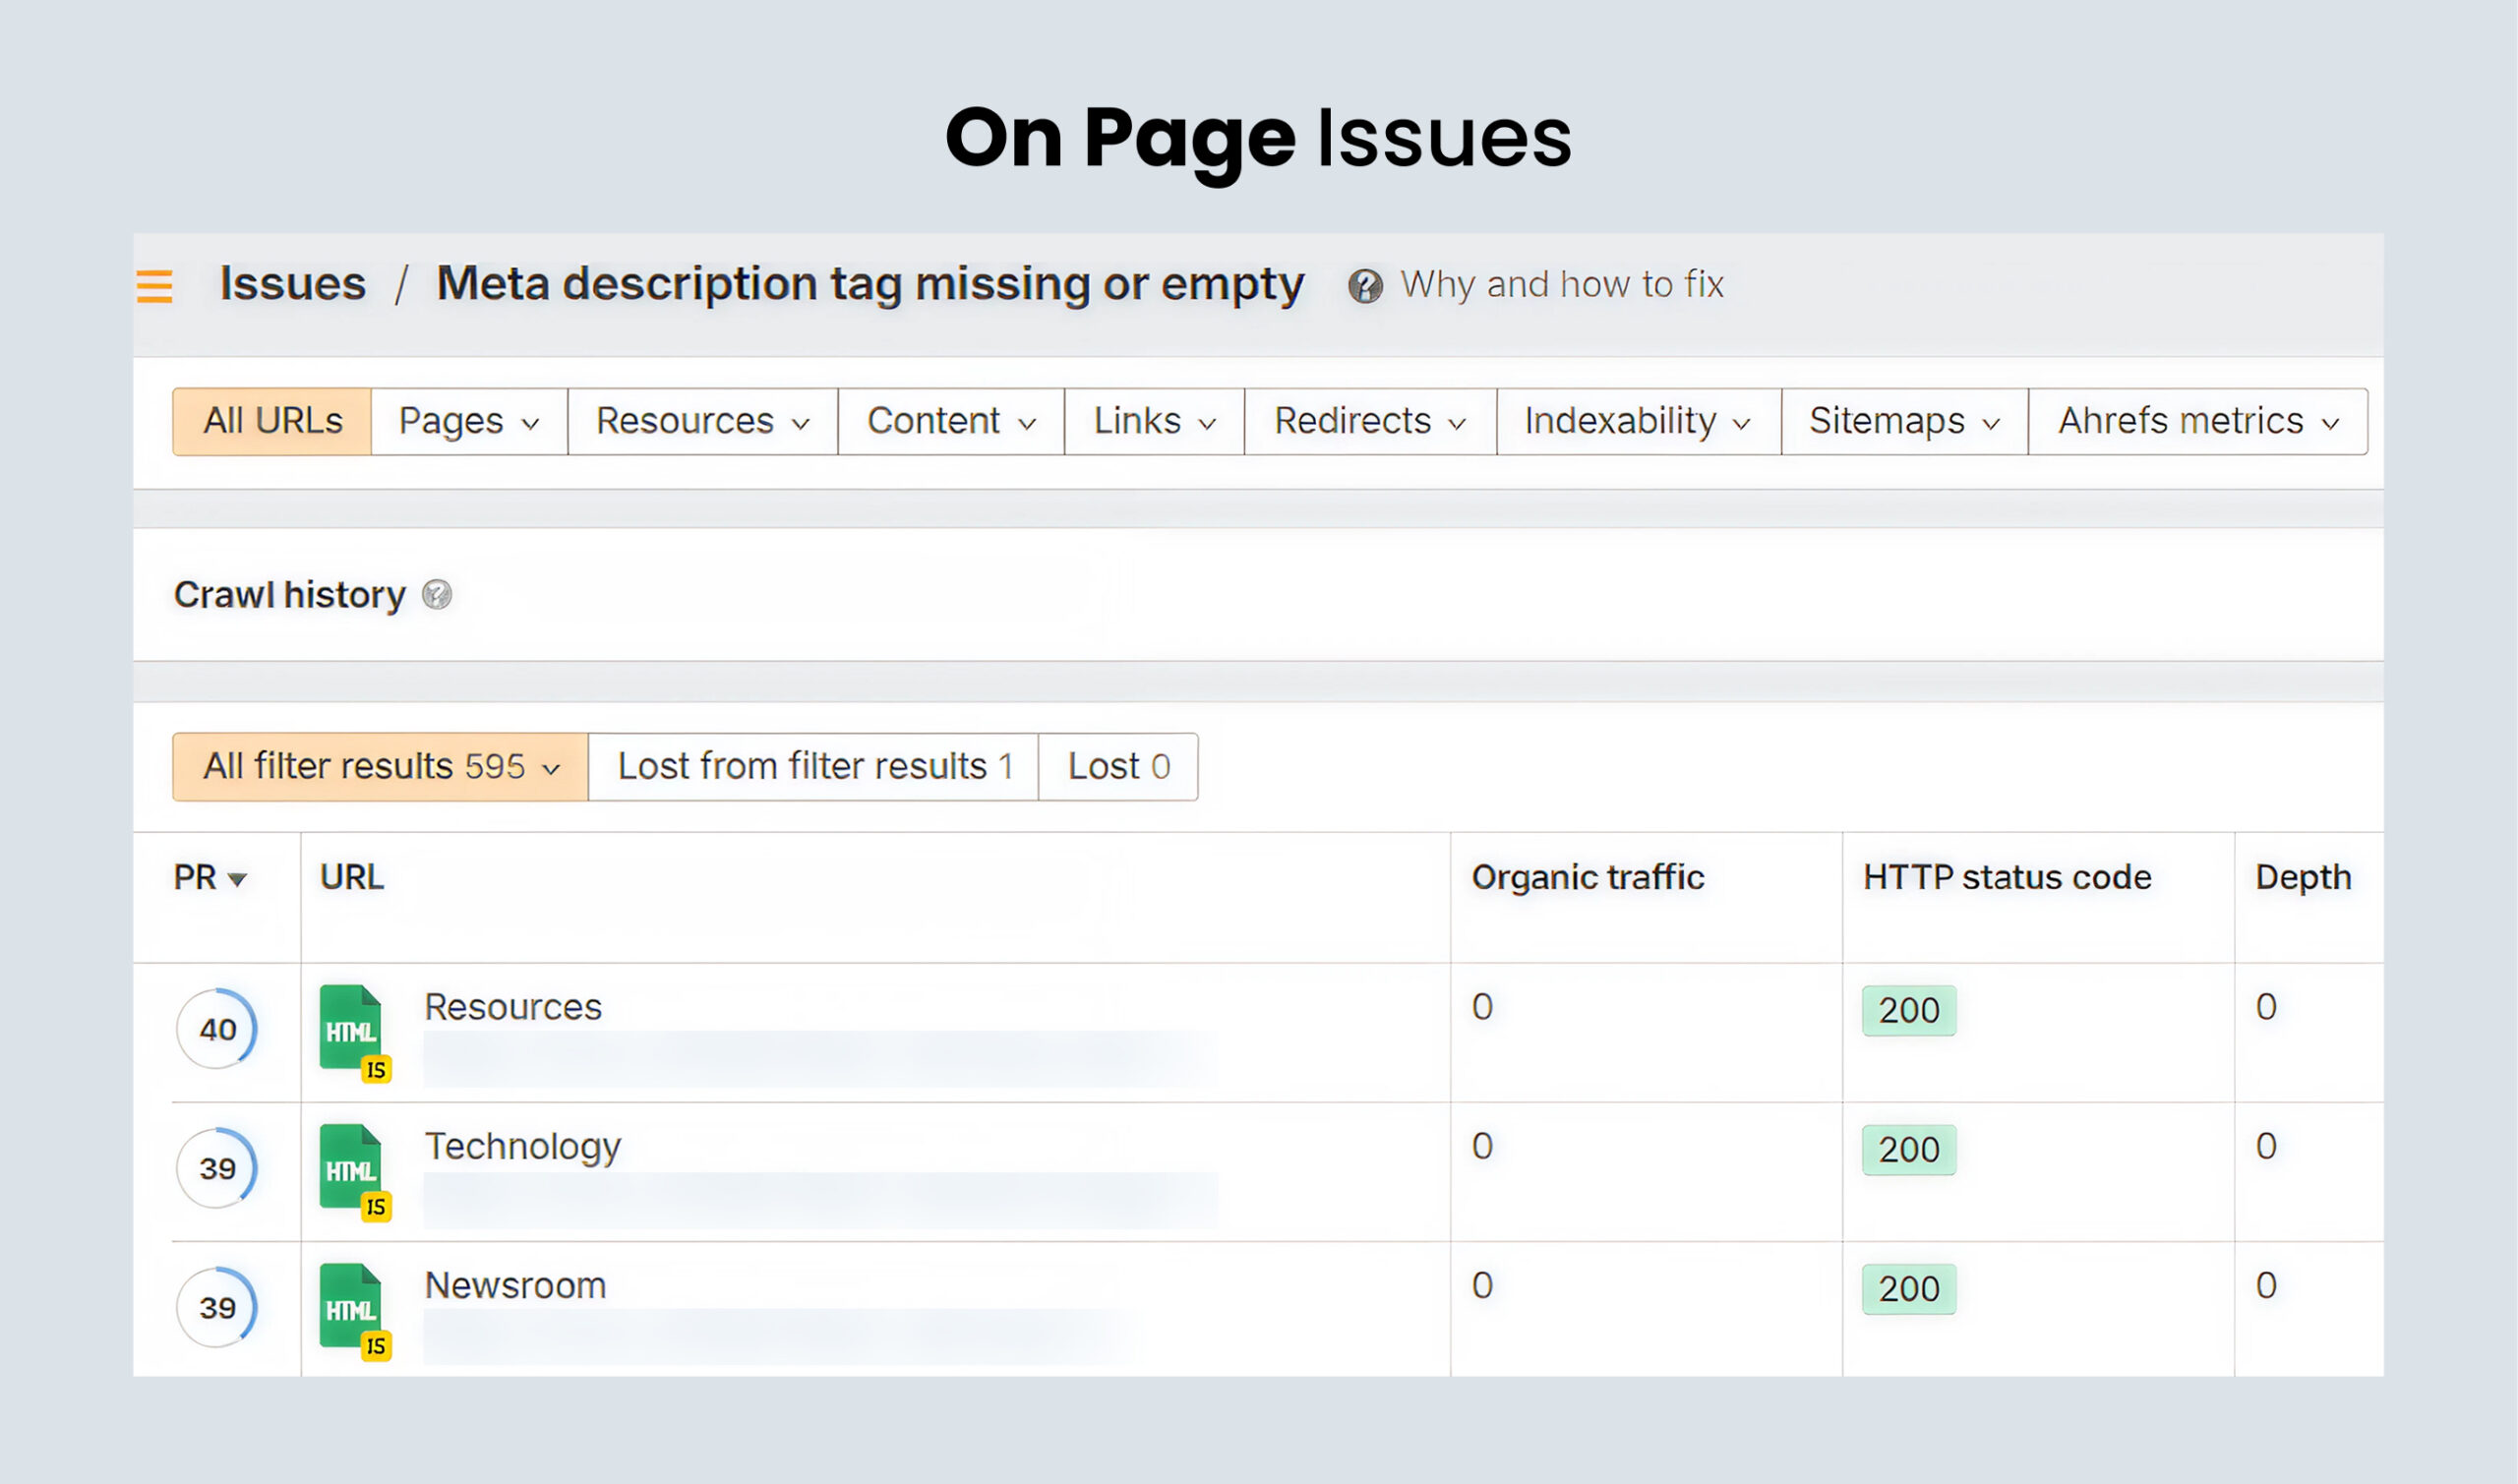Click the wrench icon before Why and how to fix
This screenshot has height=1484, width=2518.
1367,285
